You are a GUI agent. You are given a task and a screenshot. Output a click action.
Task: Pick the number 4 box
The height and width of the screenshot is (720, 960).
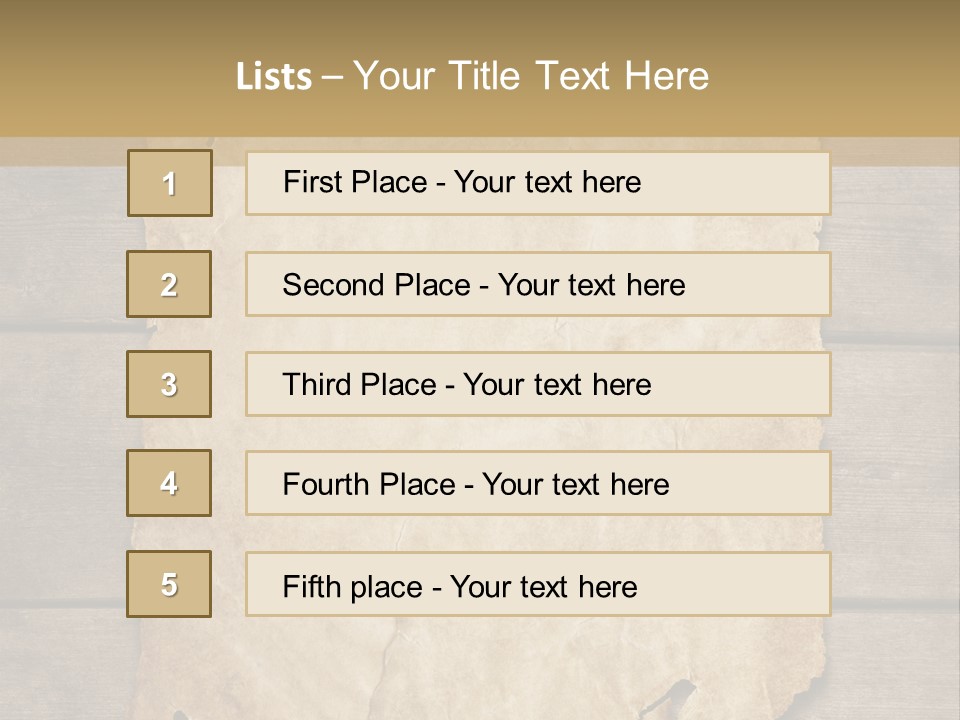(169, 483)
